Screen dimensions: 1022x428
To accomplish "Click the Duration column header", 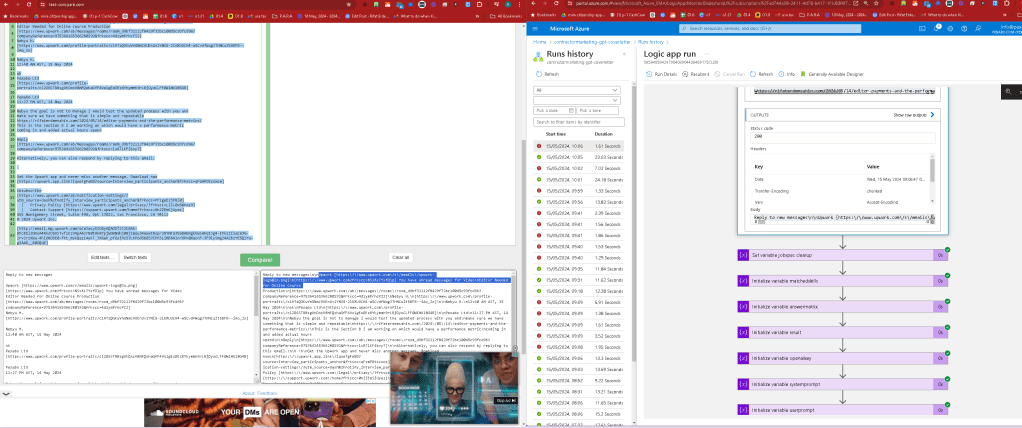I will 604,133.
